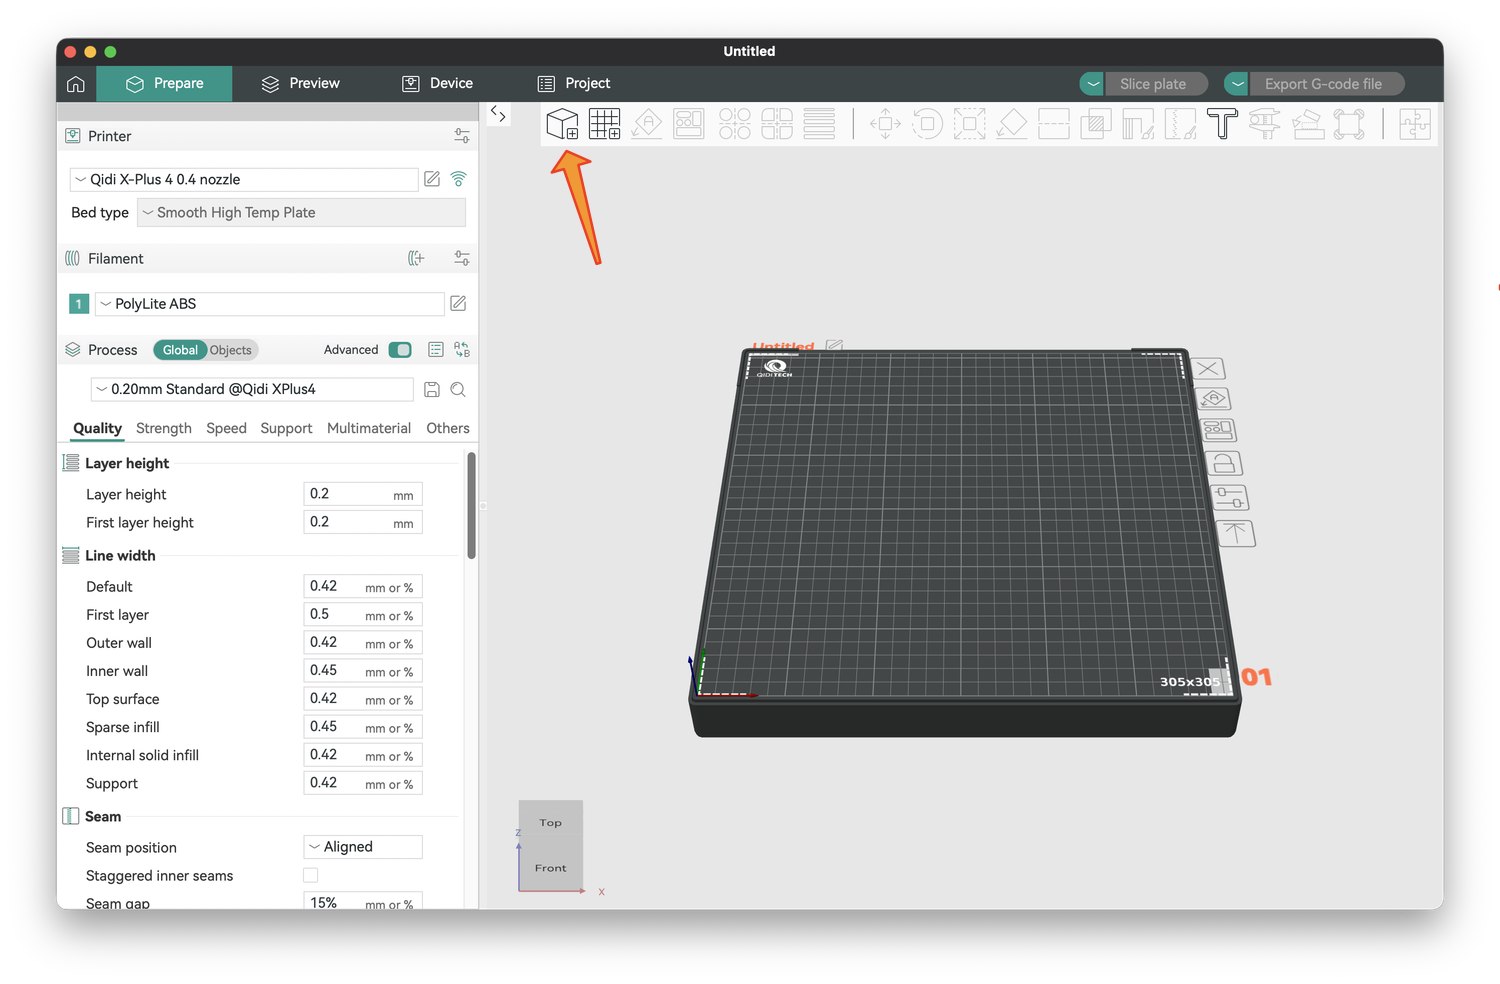Go to the Home screen

(76, 84)
